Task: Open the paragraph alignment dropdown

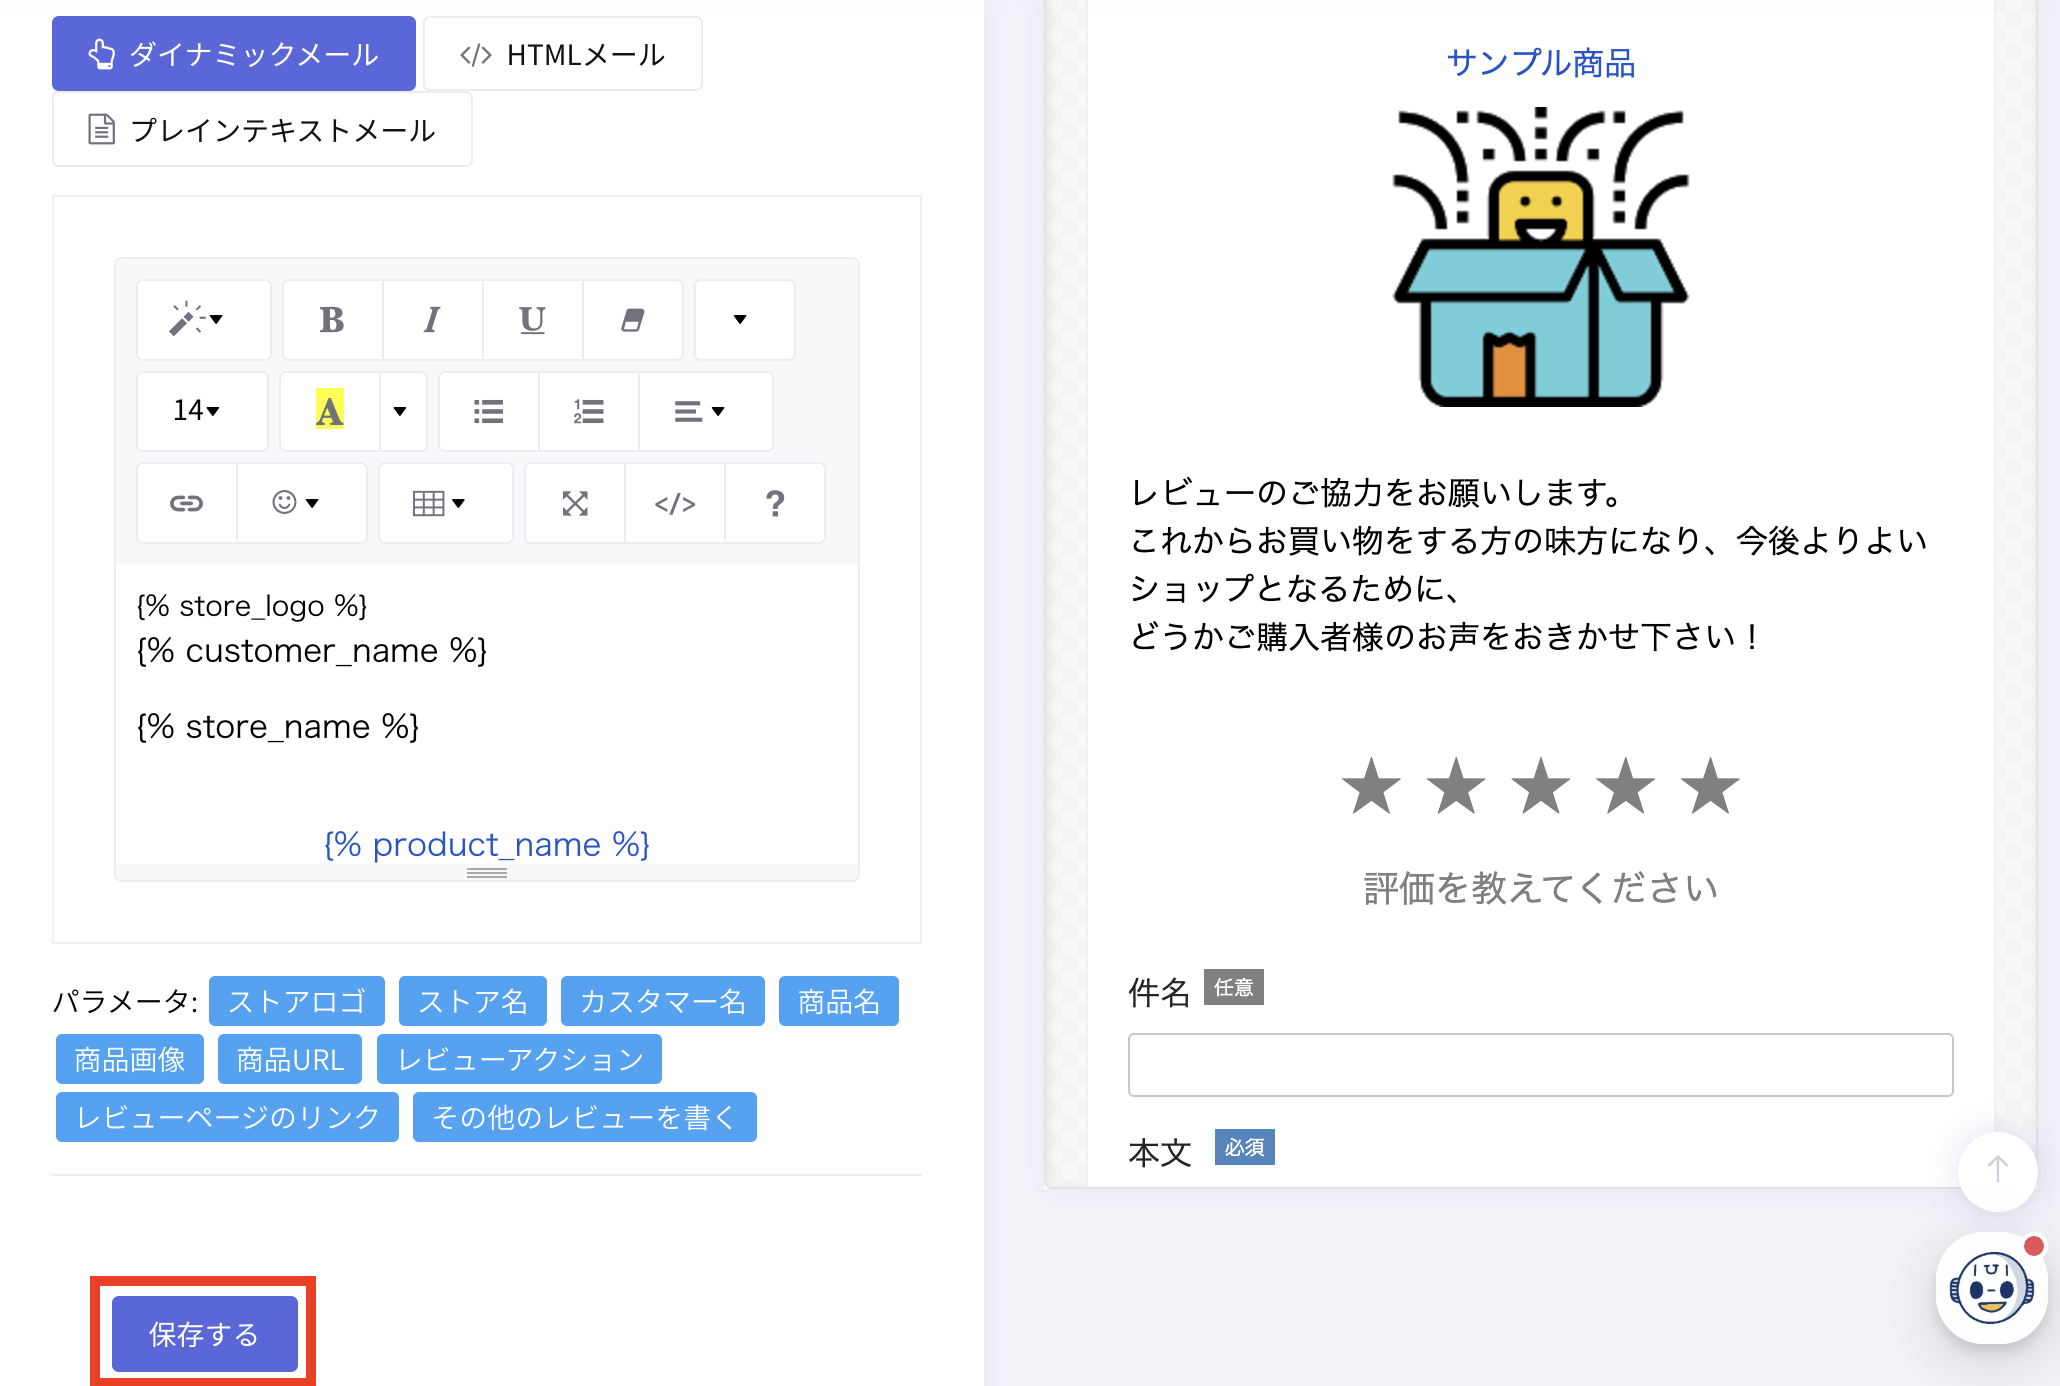Action: point(698,411)
